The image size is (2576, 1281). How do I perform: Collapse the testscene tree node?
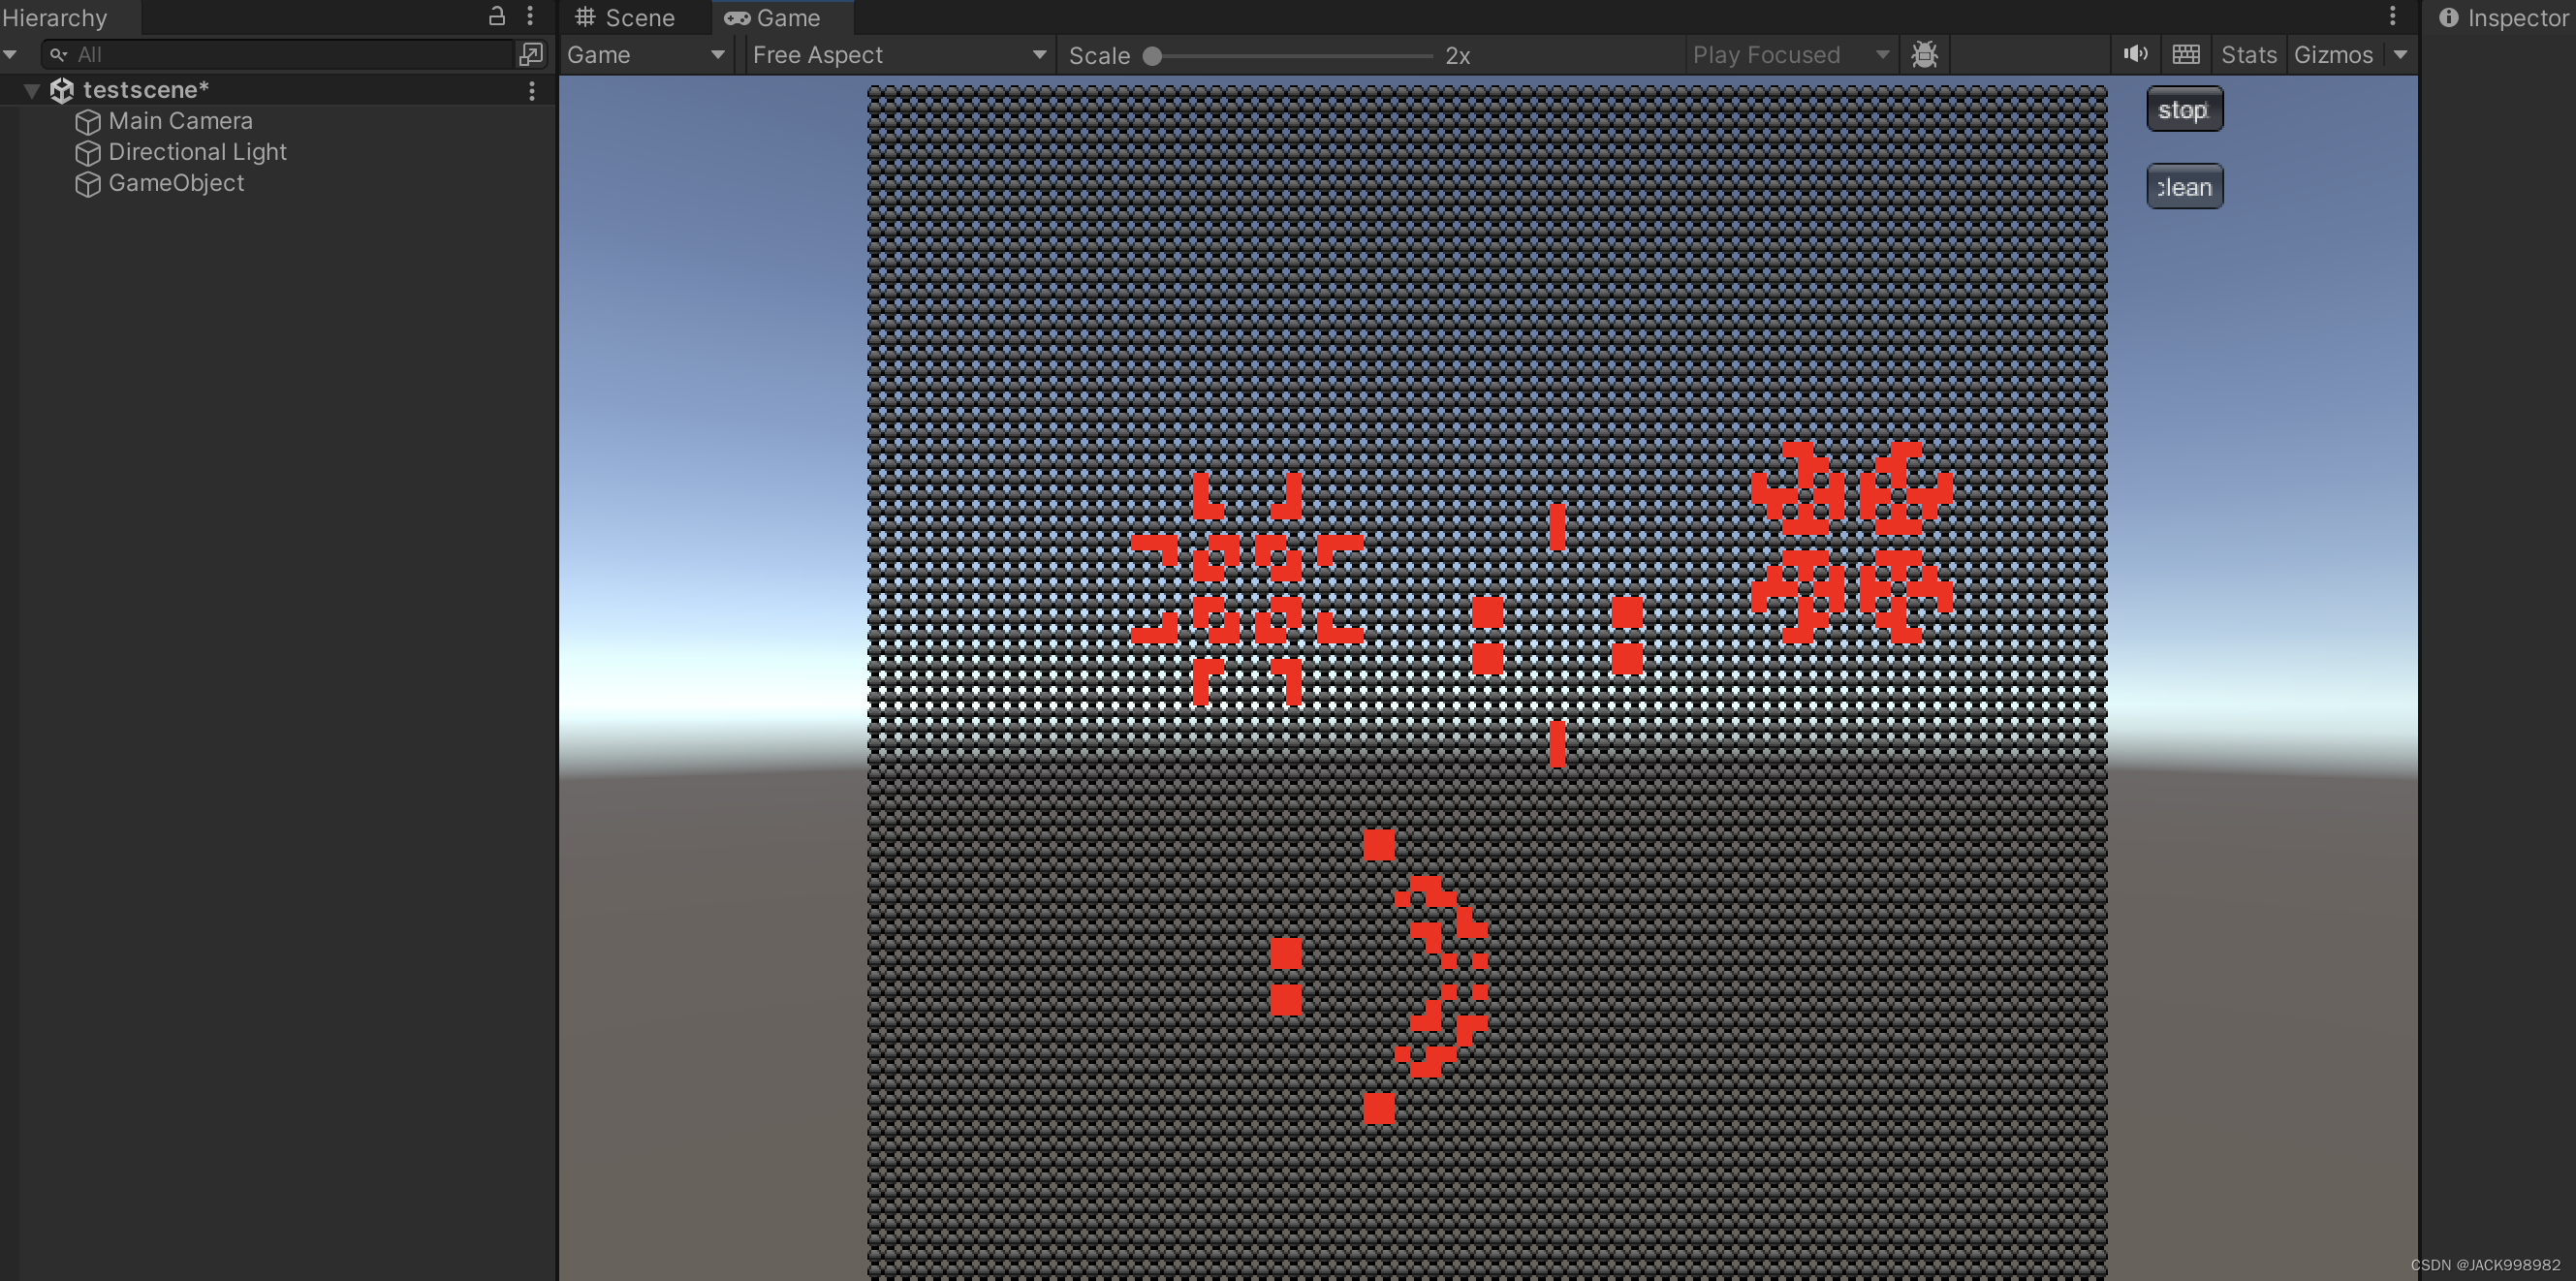point(32,91)
